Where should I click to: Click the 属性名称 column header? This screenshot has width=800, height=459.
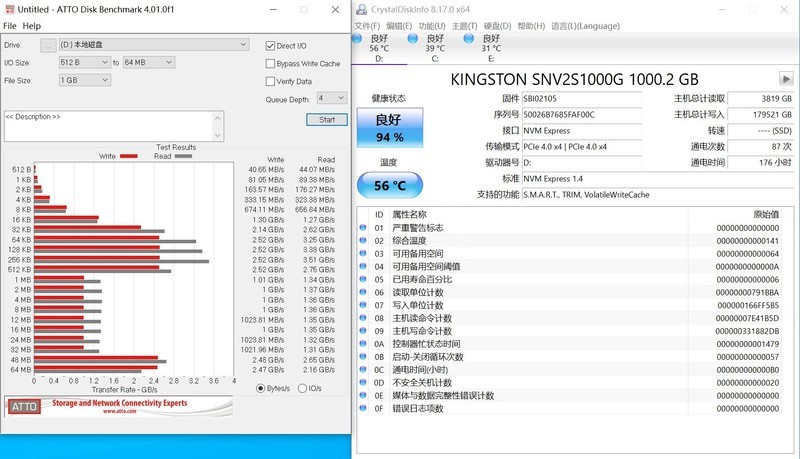tap(409, 214)
